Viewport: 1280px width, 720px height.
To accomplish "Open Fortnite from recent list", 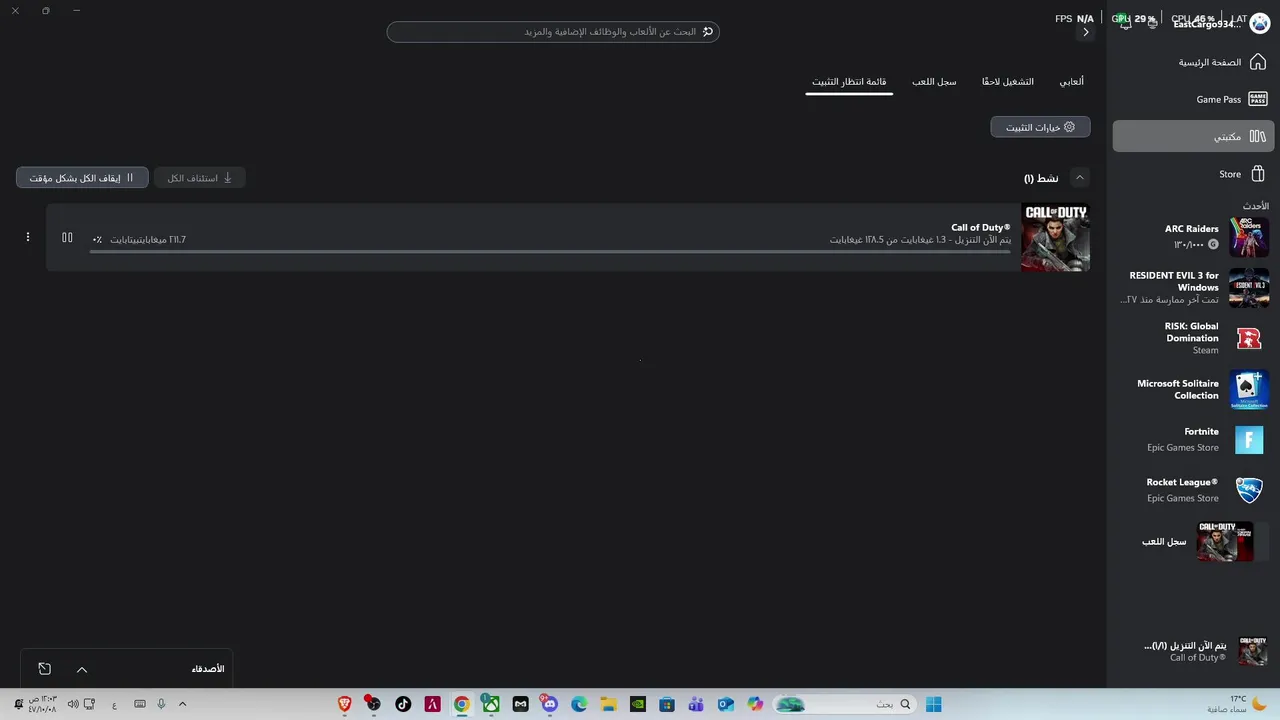I will pyautogui.click(x=1193, y=439).
